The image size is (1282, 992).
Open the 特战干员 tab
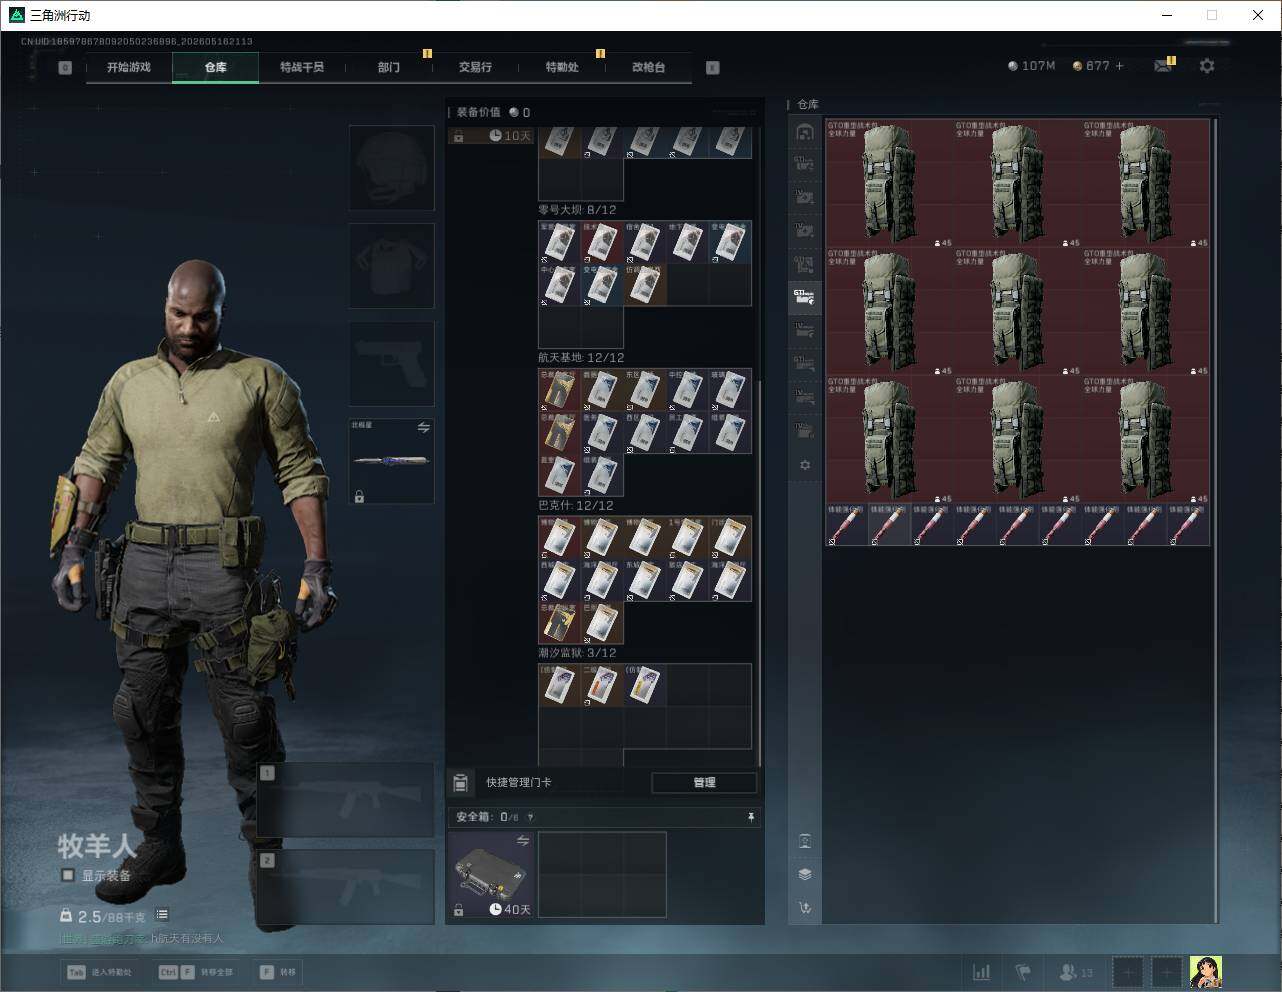302,67
